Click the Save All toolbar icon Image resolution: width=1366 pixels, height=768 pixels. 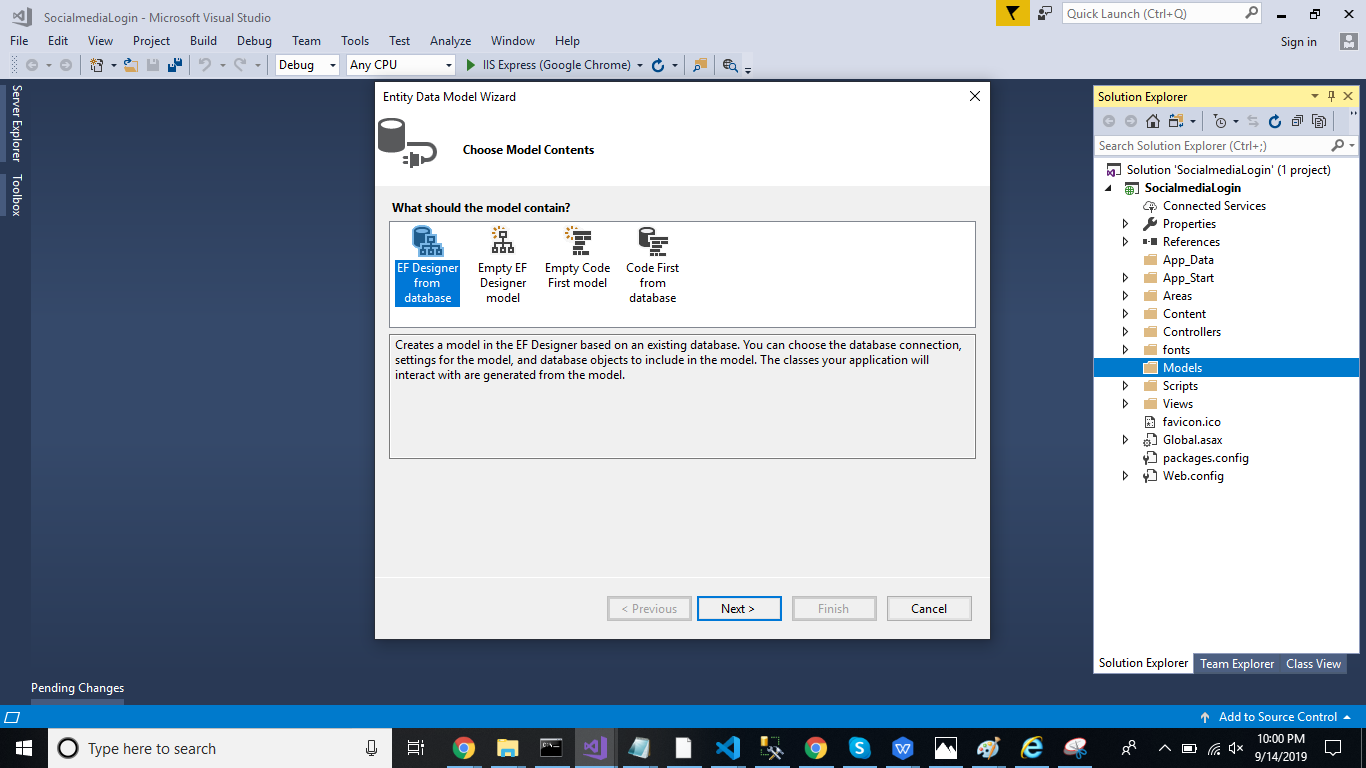pos(175,65)
